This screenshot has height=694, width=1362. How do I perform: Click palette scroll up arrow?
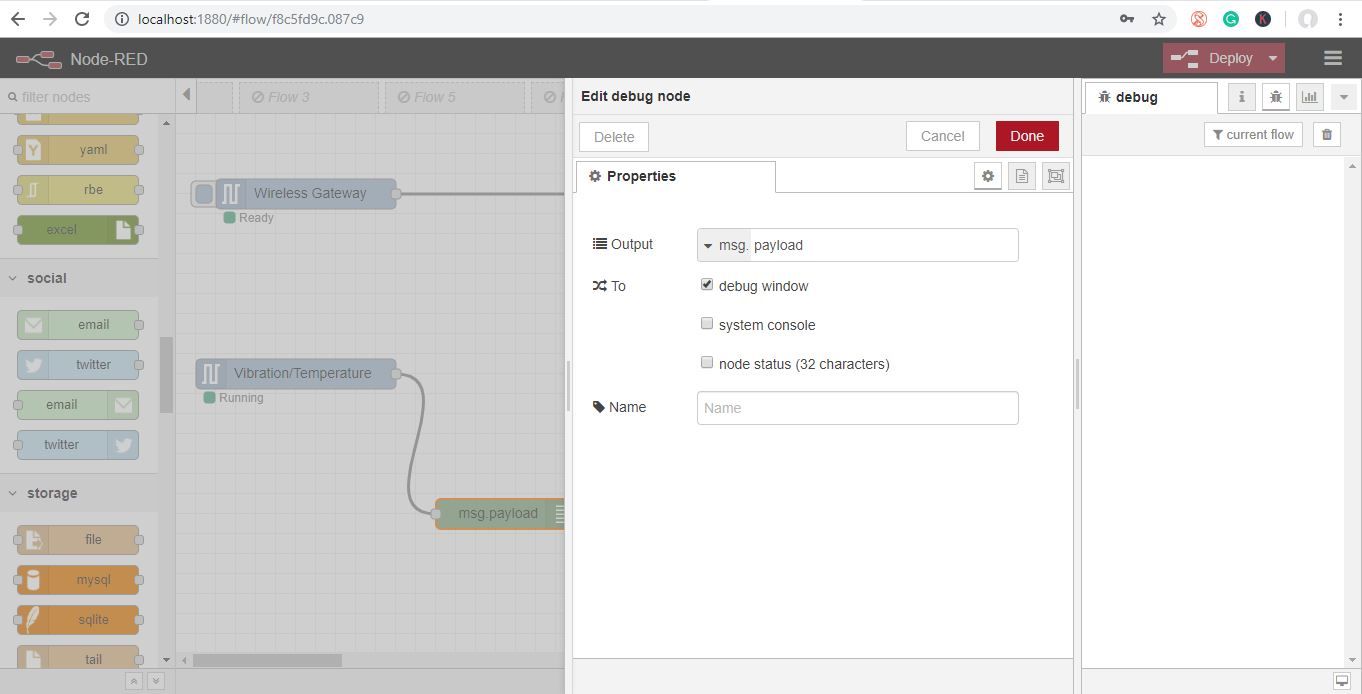pos(166,124)
